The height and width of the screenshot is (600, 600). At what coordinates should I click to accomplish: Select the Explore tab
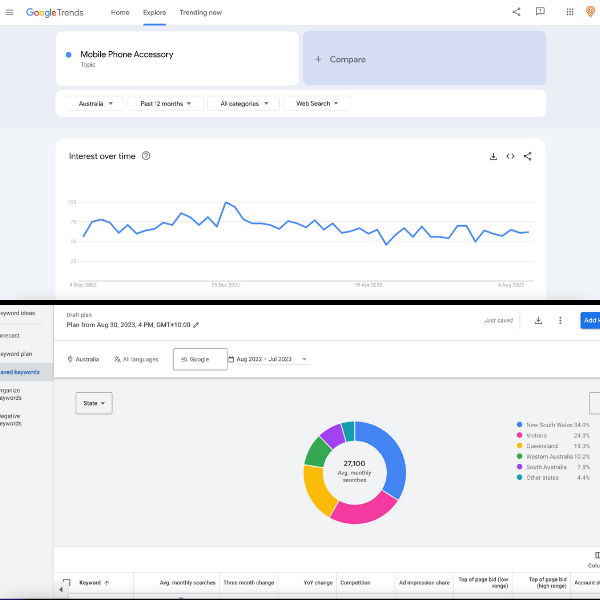(x=154, y=13)
